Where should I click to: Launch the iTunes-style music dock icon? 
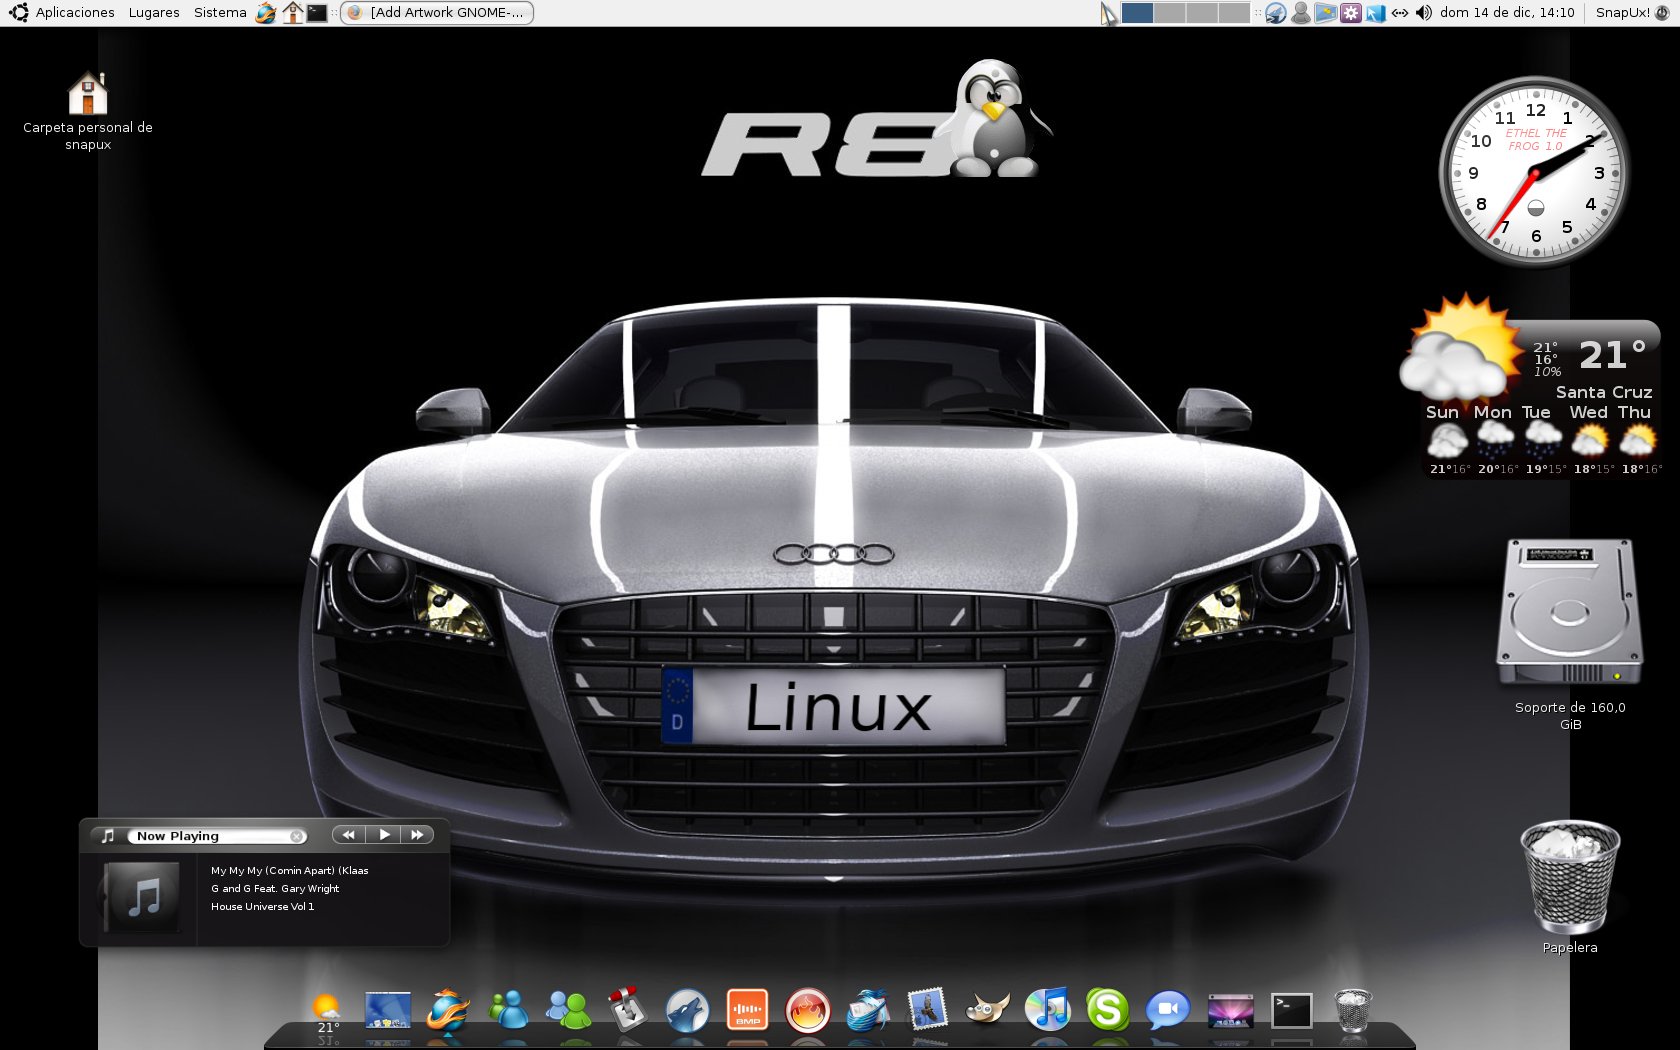(1048, 1010)
